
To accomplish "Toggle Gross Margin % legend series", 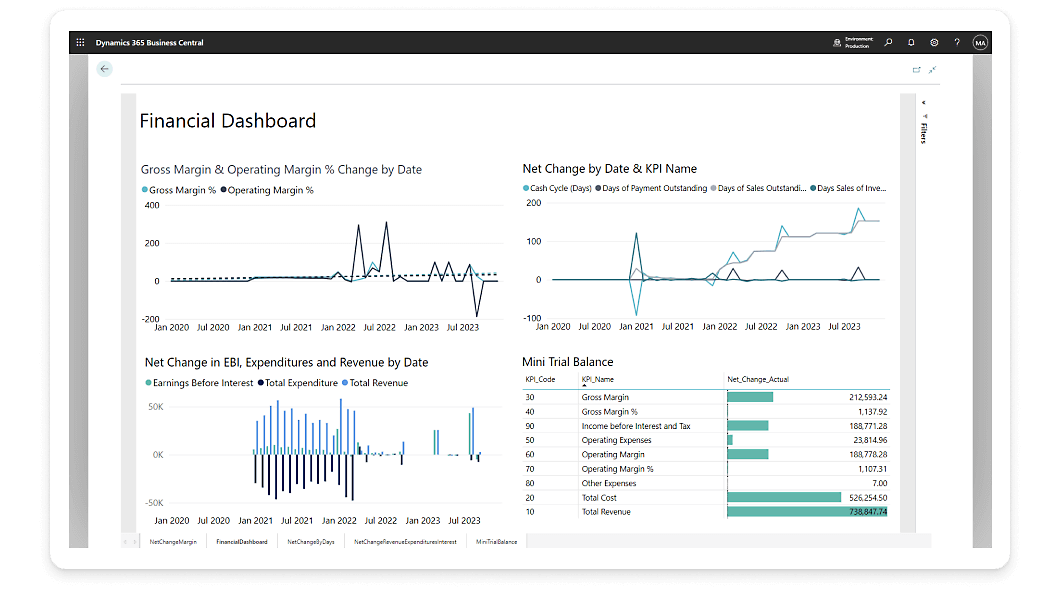I will point(180,190).
